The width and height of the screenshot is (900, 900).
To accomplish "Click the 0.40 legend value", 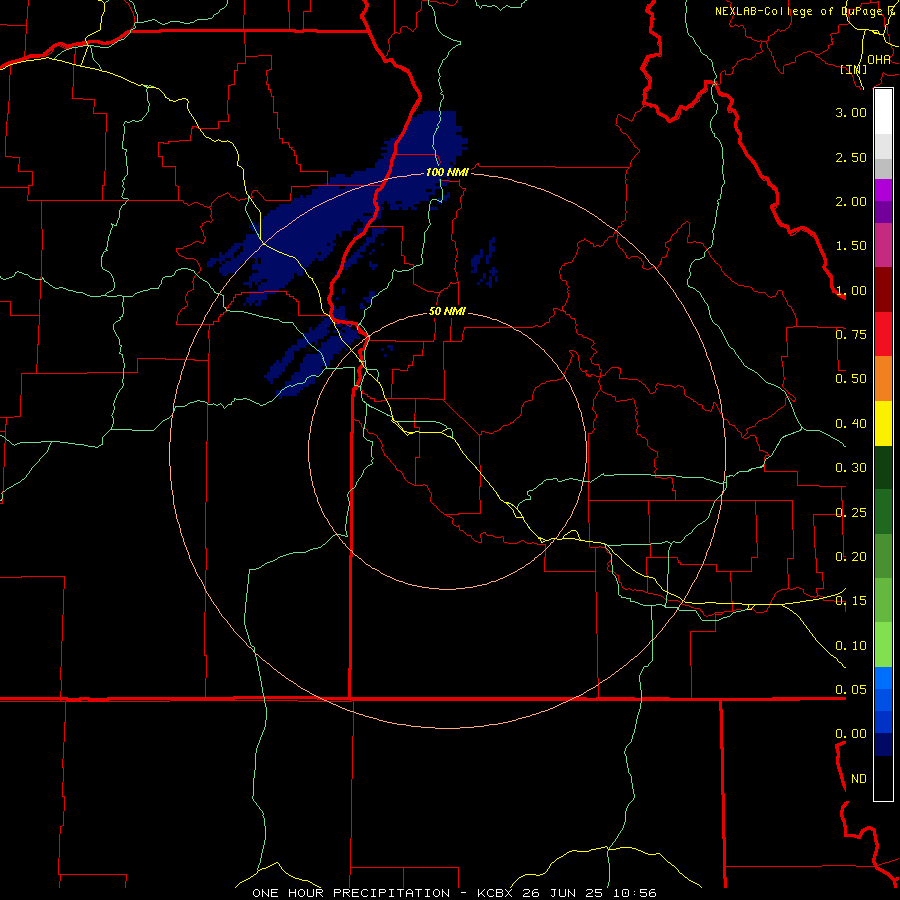I will point(851,424).
